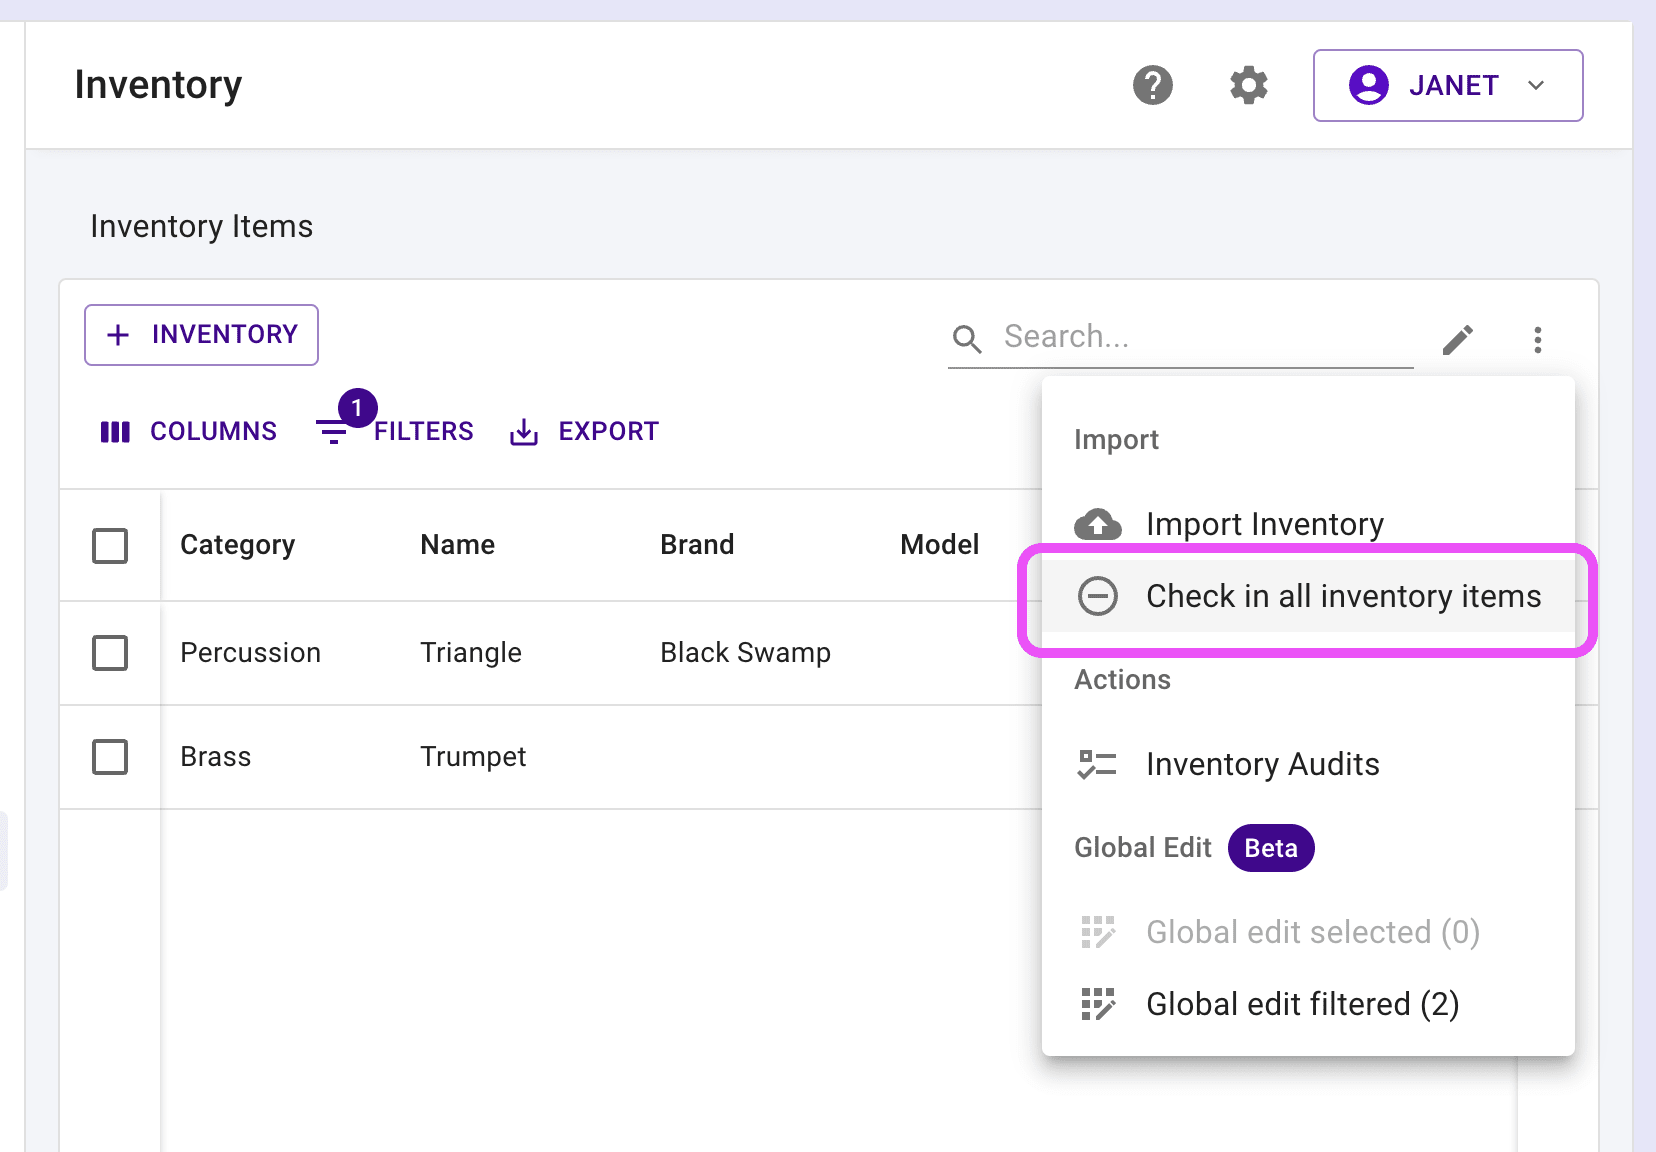The height and width of the screenshot is (1152, 1656).
Task: Select the Brass Trumpet row checkbox
Action: point(110,757)
